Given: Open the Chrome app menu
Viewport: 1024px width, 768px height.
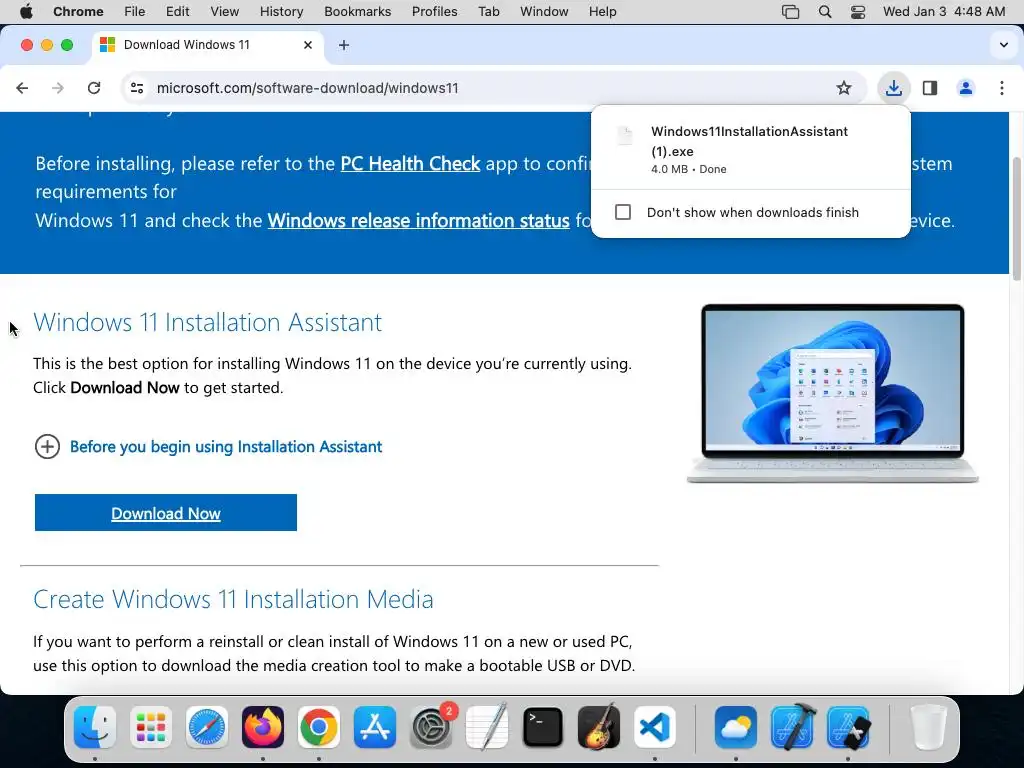Looking at the screenshot, I should 78,12.
